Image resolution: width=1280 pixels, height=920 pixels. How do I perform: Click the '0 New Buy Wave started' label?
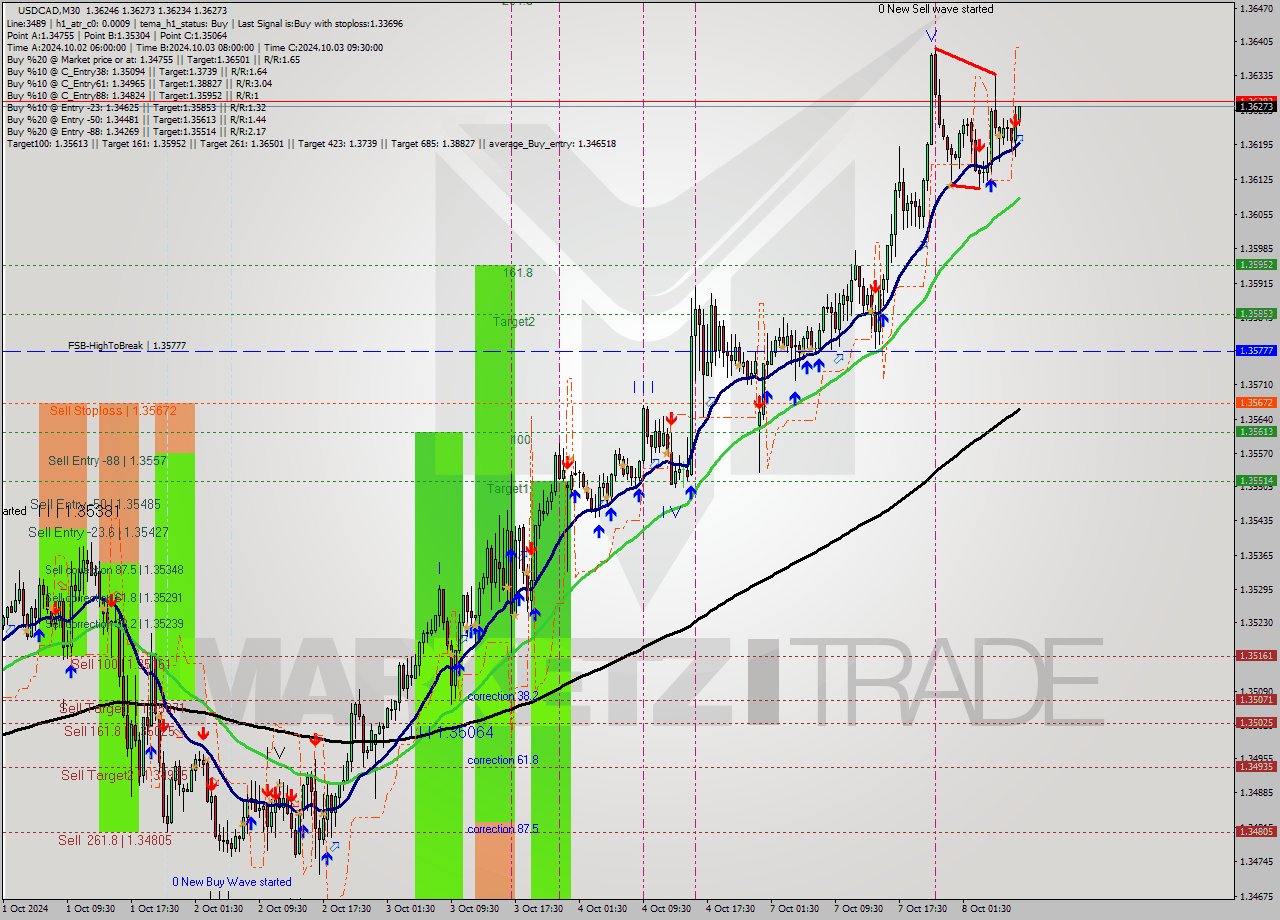coord(232,882)
